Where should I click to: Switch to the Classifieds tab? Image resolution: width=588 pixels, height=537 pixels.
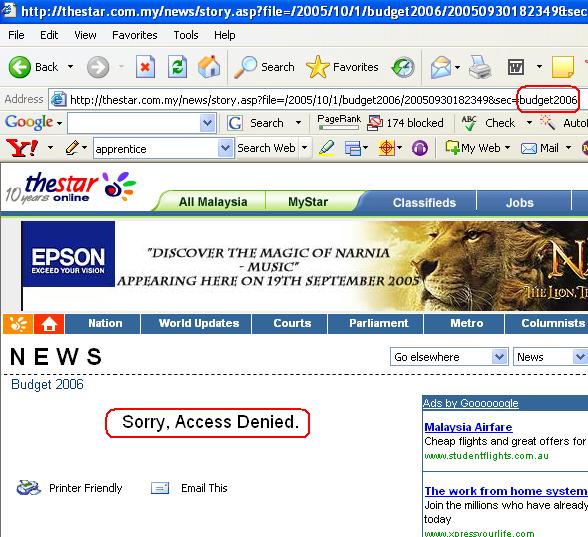(424, 202)
